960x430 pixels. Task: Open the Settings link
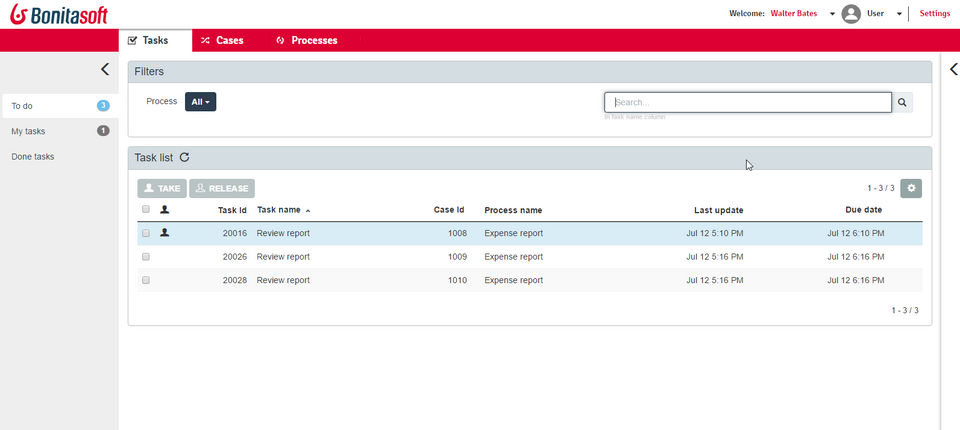click(934, 14)
